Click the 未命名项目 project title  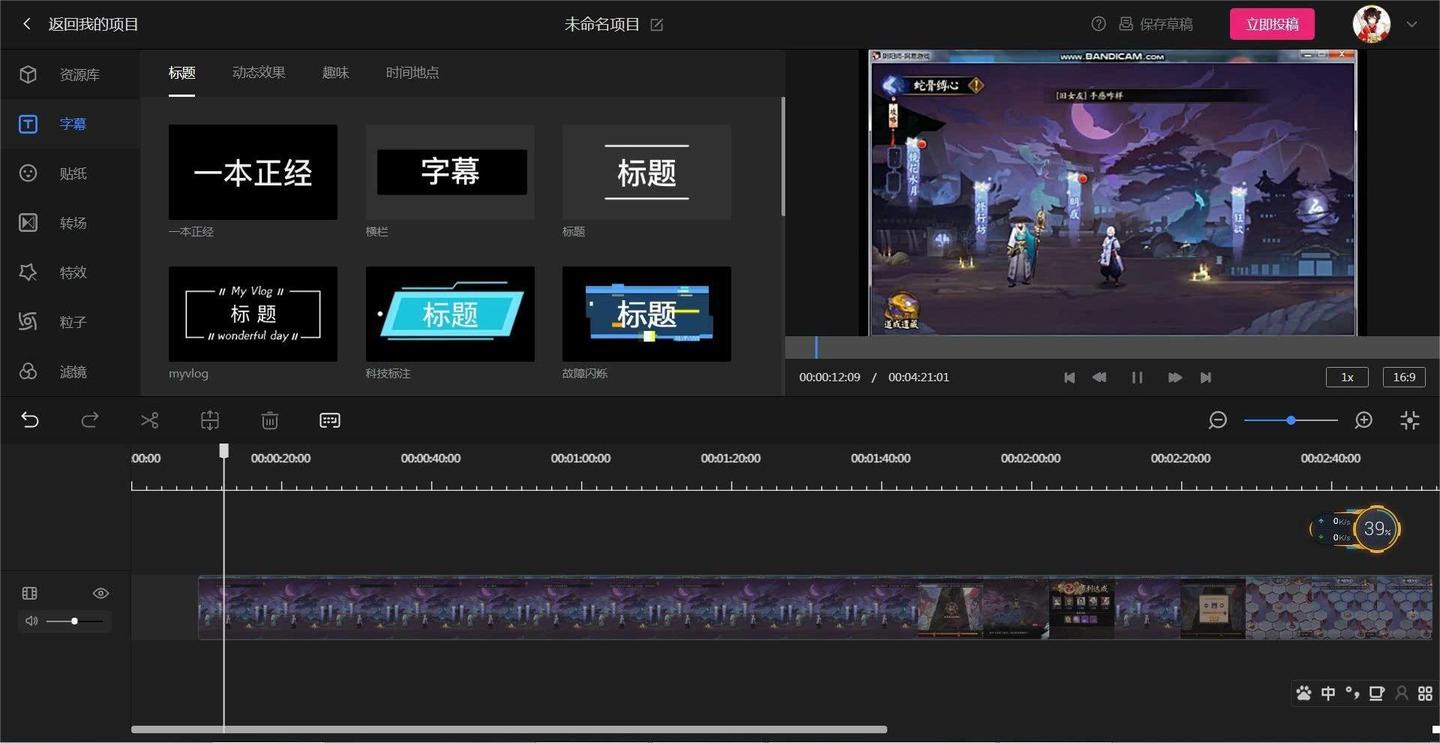(x=602, y=24)
